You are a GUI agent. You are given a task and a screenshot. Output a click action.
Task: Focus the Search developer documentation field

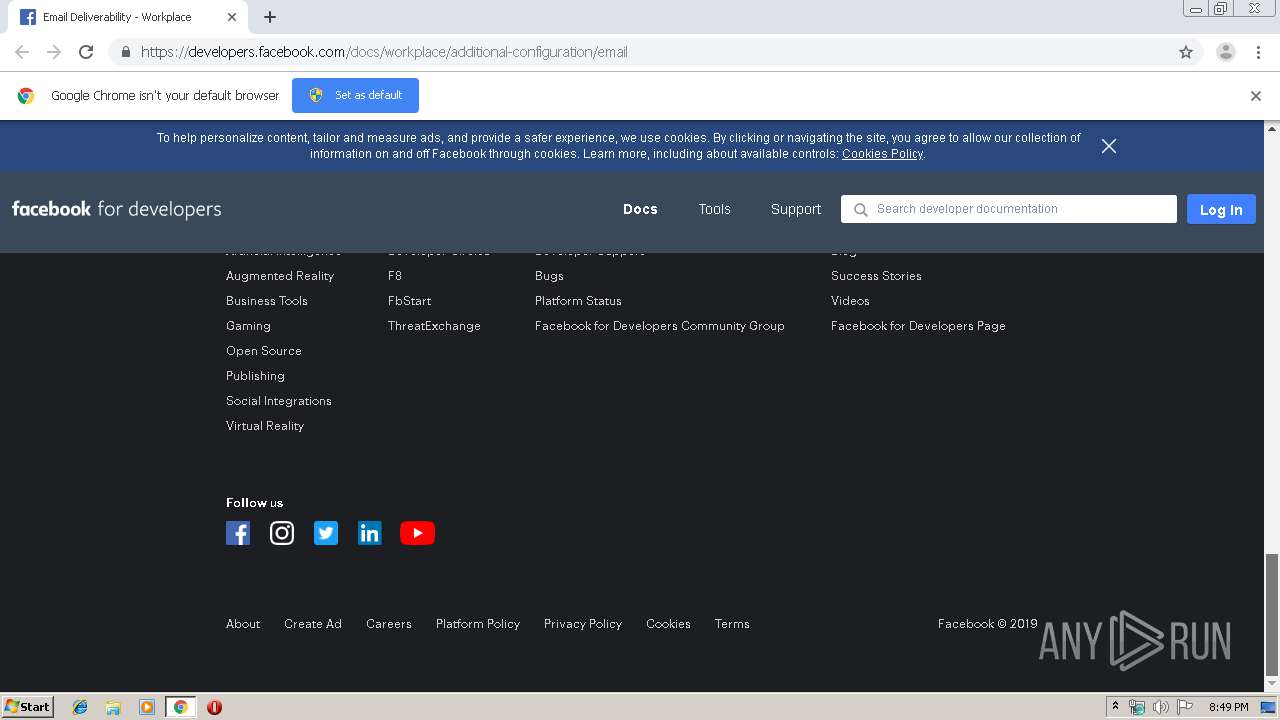tap(1009, 209)
